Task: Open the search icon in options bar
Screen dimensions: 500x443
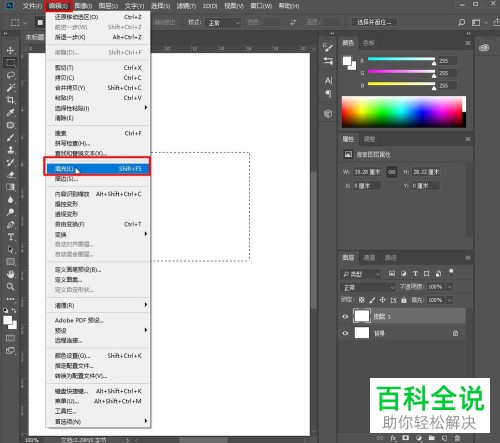Action: pos(461,22)
